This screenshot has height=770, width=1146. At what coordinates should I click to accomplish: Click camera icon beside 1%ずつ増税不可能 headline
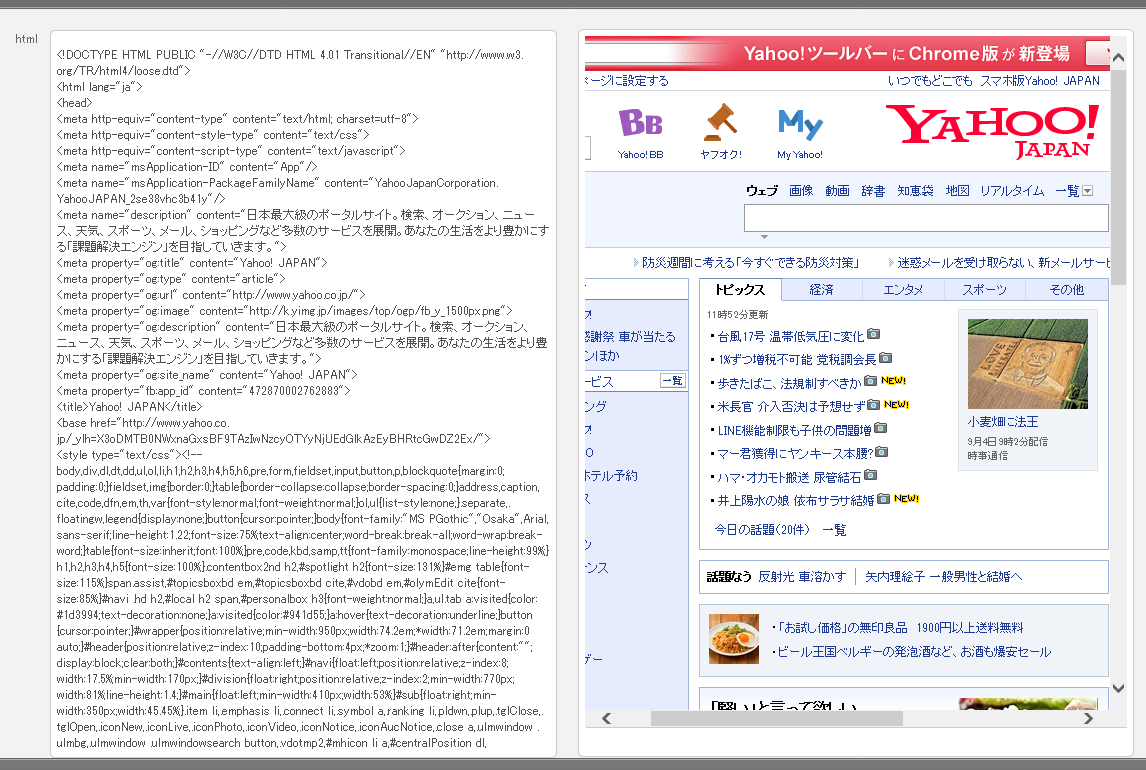pyautogui.click(x=886, y=358)
